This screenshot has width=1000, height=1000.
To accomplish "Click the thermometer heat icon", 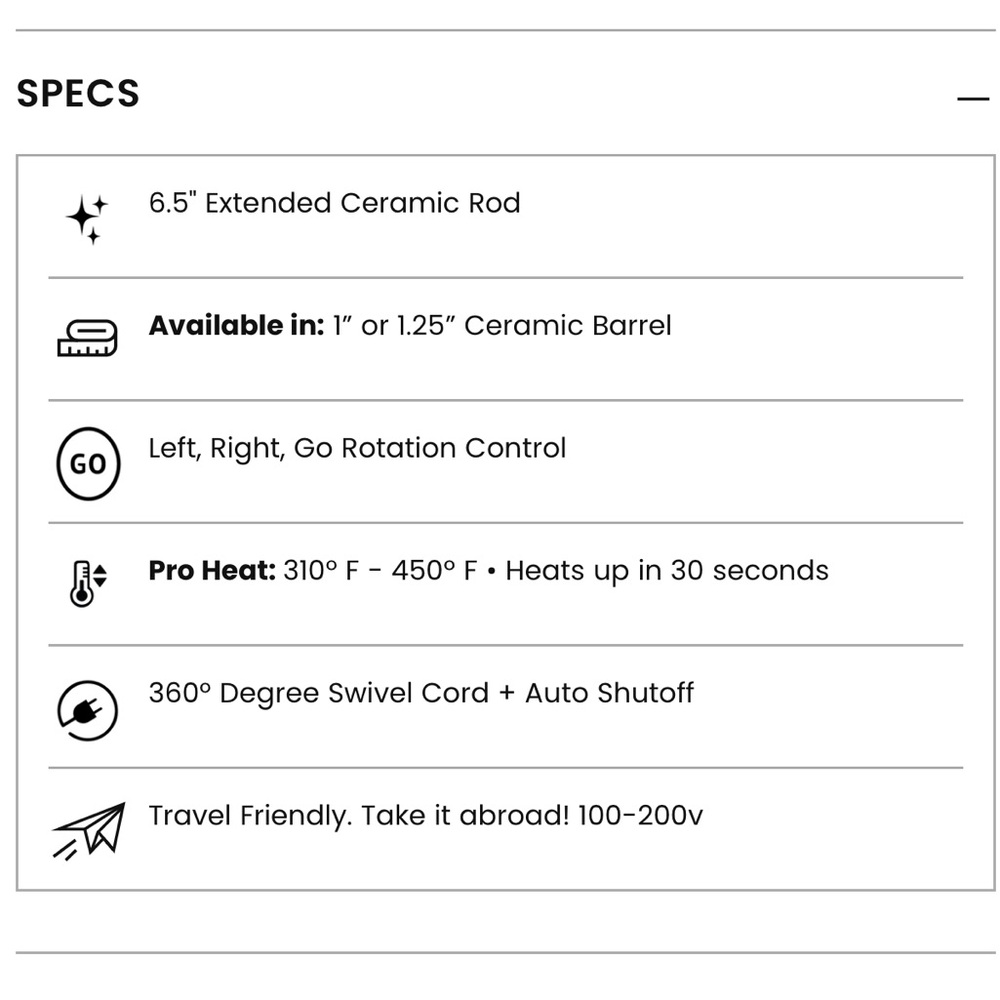I will pos(88,584).
